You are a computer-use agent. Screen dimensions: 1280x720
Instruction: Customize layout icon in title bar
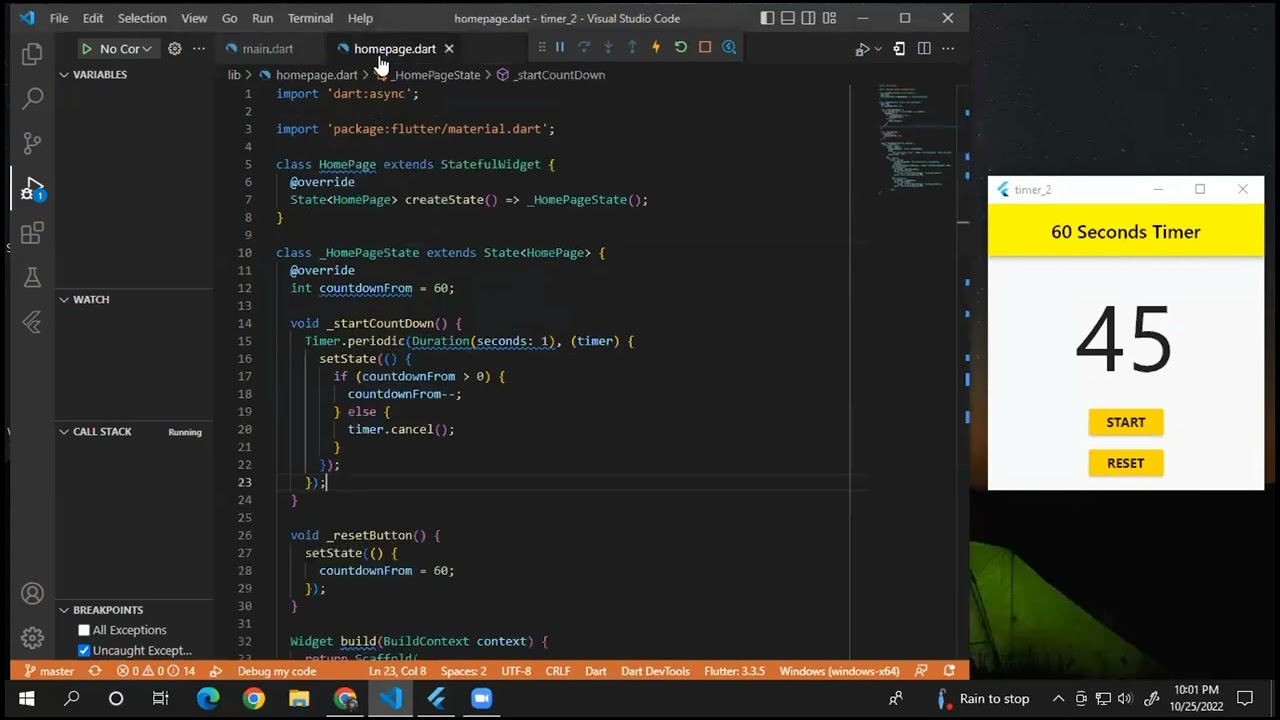829,18
